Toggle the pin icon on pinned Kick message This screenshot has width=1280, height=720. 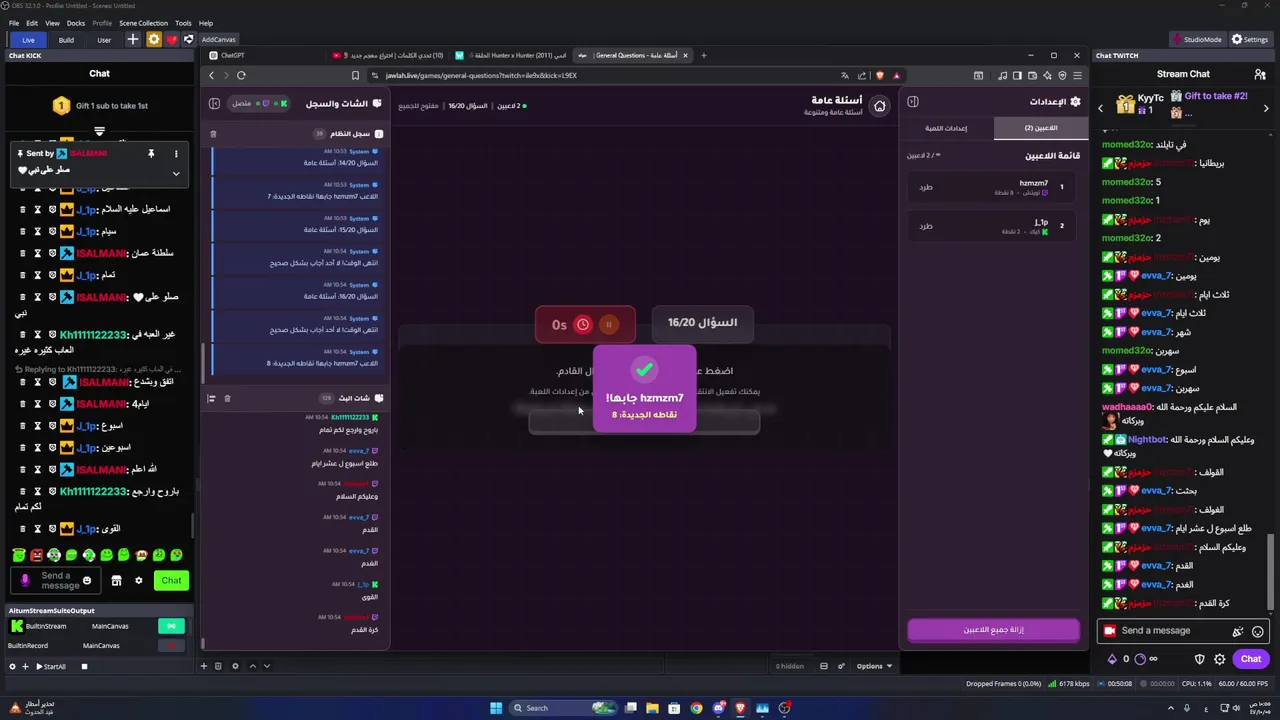[151, 154]
